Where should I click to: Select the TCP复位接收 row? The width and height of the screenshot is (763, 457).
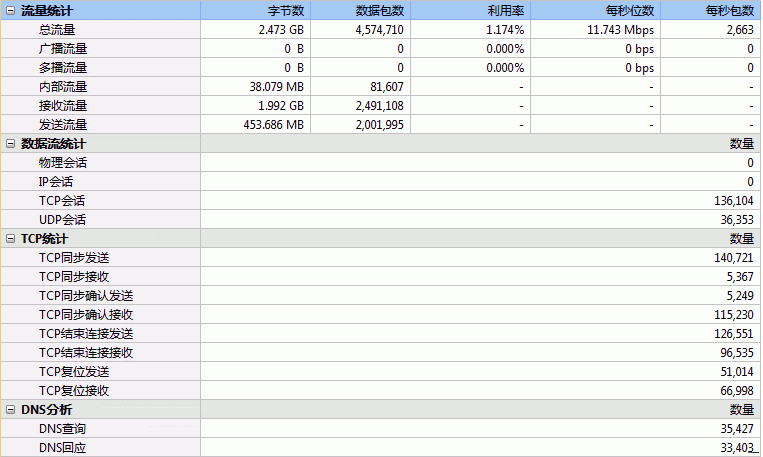coord(381,390)
